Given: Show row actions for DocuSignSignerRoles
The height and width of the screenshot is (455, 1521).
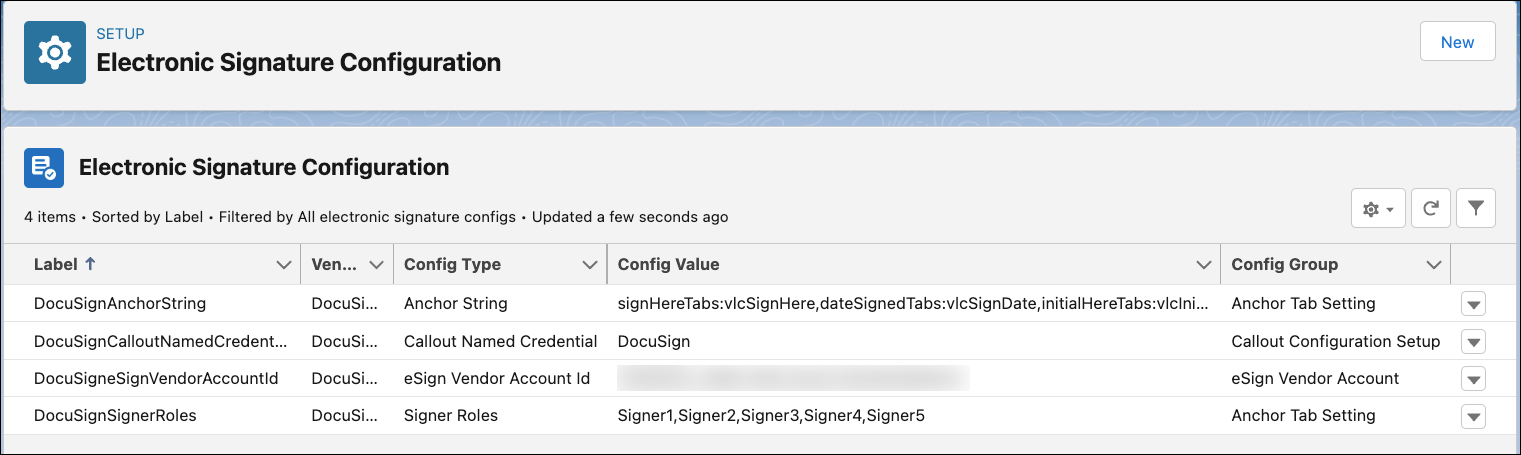Looking at the screenshot, I should 1473,416.
